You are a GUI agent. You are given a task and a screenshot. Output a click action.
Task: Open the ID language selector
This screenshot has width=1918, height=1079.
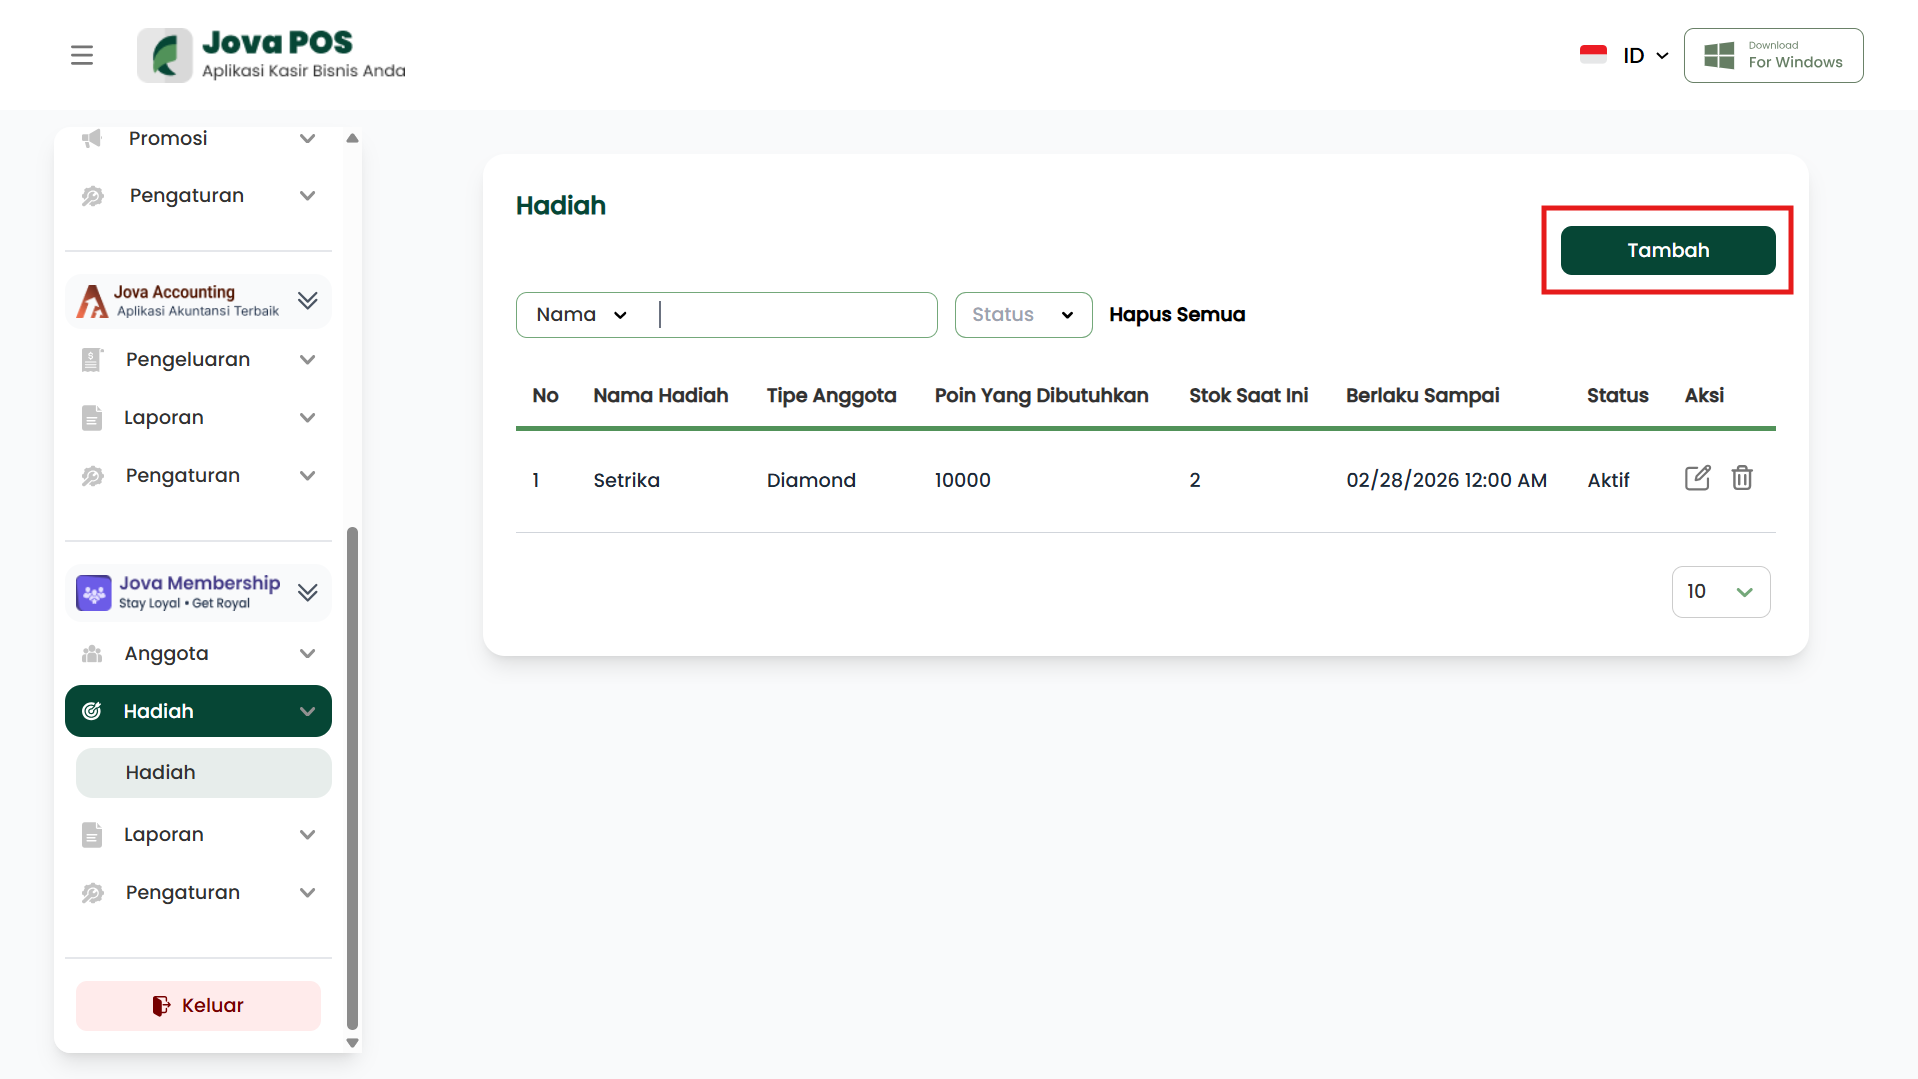tap(1645, 56)
